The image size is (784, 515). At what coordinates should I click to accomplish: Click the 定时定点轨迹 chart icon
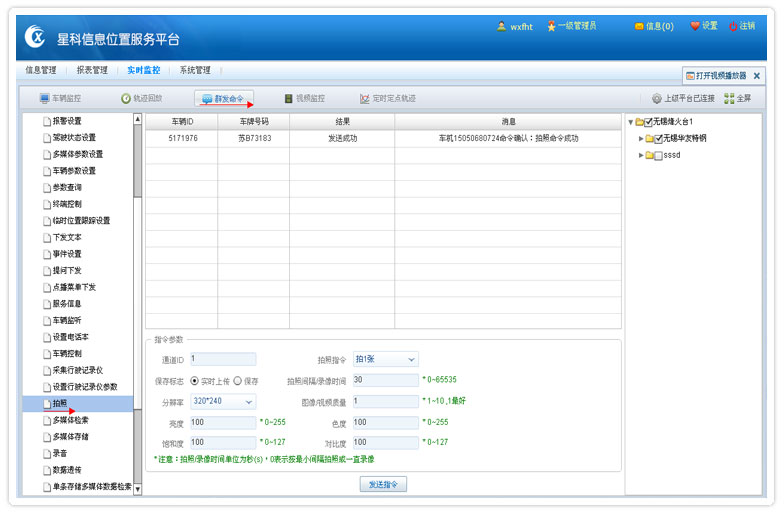click(x=365, y=99)
